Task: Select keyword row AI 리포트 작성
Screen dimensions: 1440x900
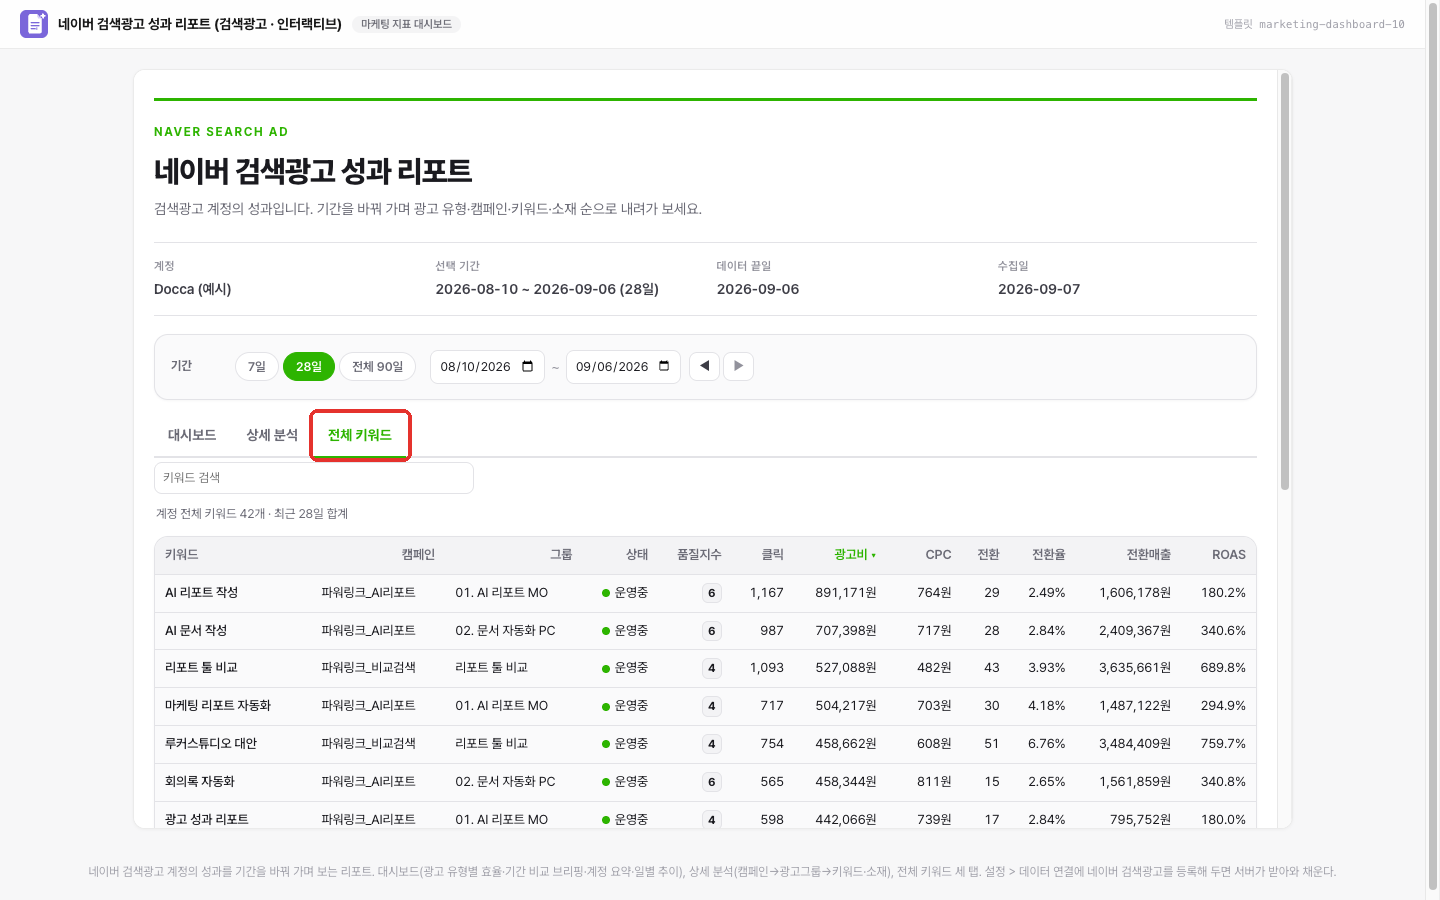Action: 705,593
